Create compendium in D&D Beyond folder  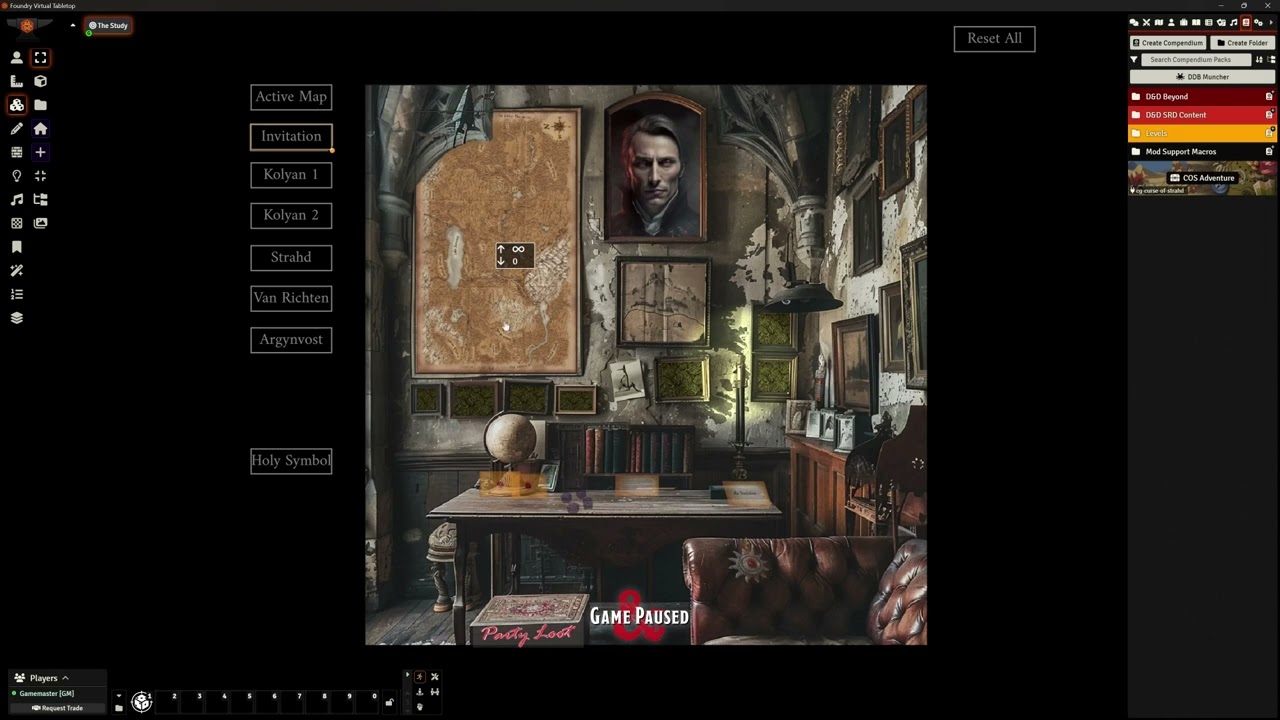coord(1269,97)
